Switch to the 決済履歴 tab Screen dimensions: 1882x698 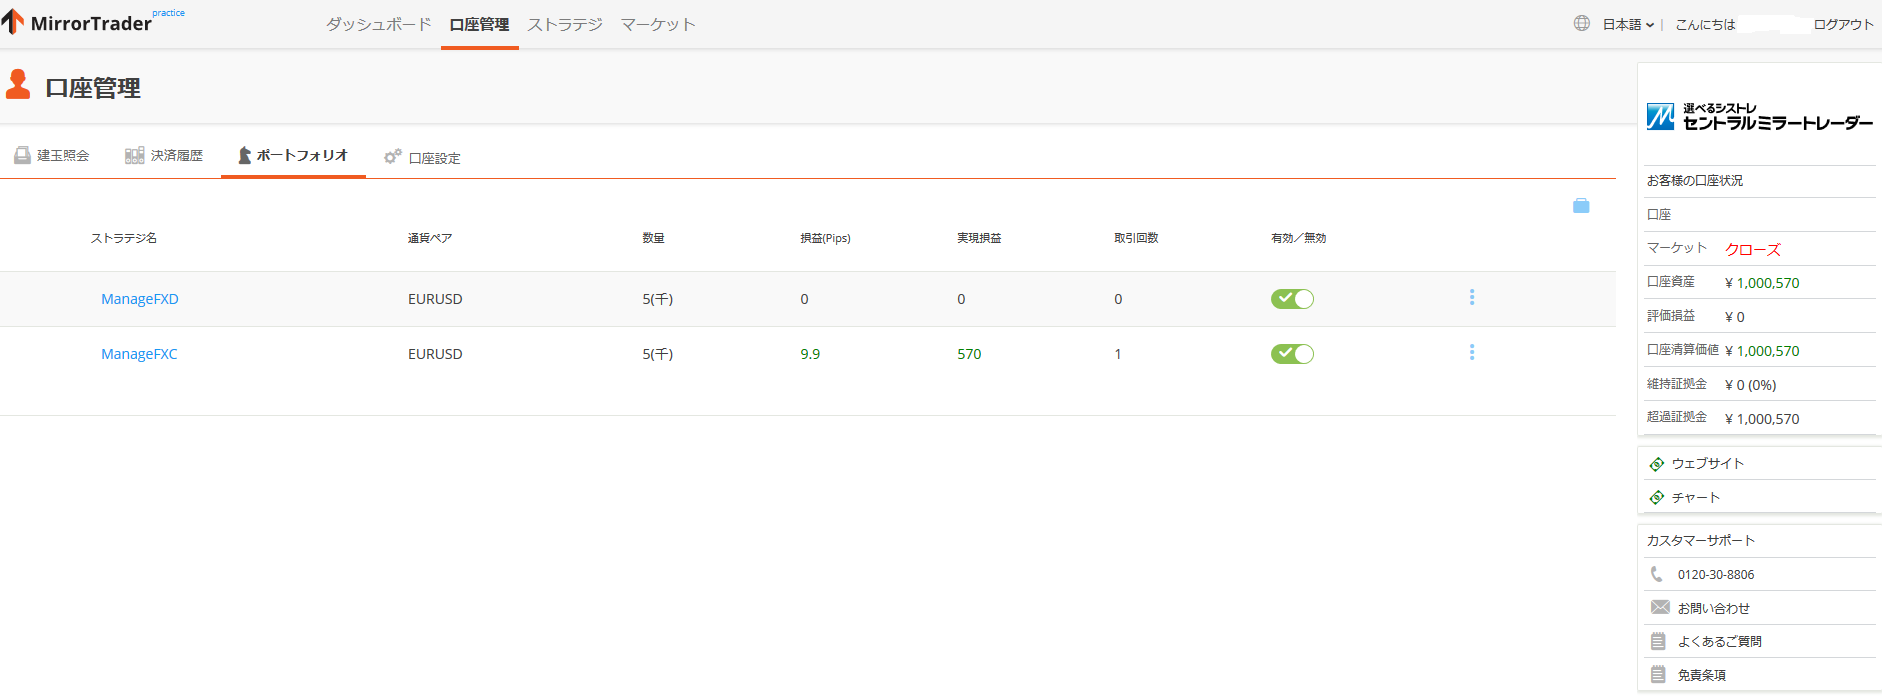coord(164,156)
